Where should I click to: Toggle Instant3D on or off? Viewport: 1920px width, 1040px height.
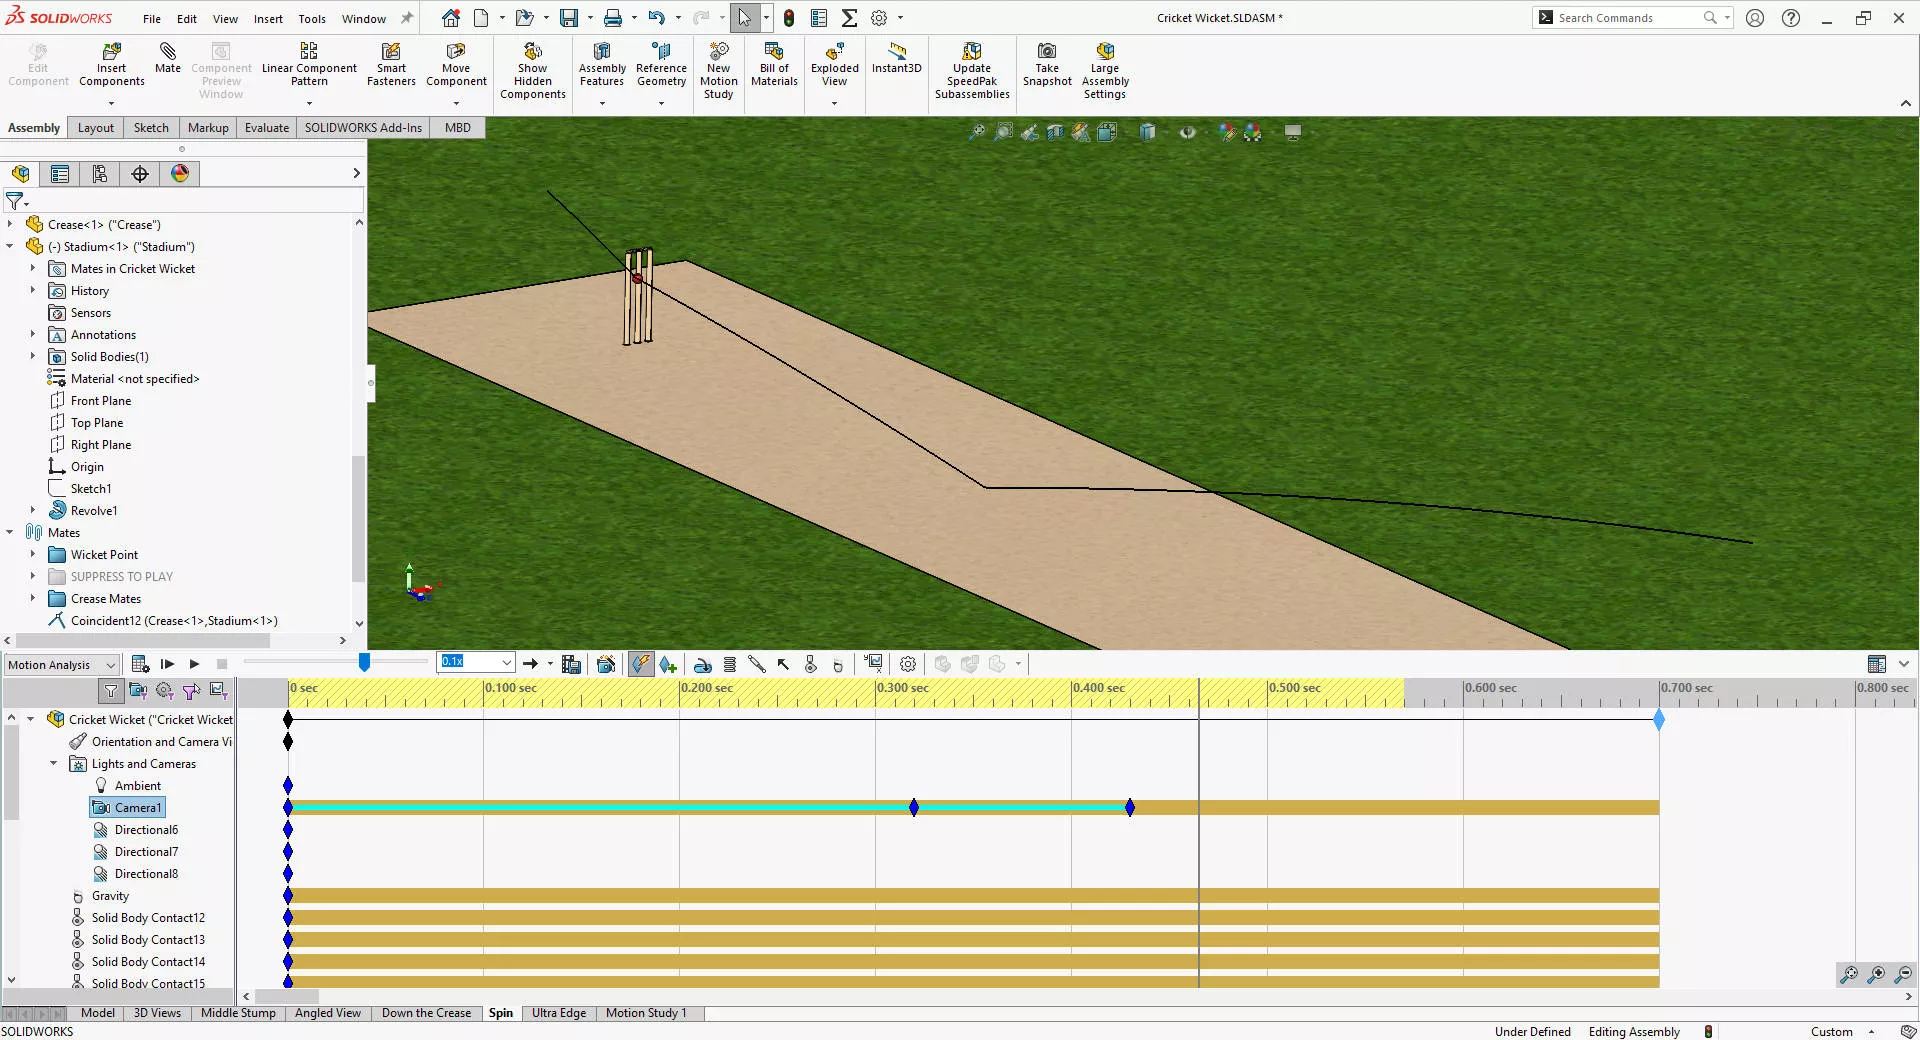[x=896, y=58]
